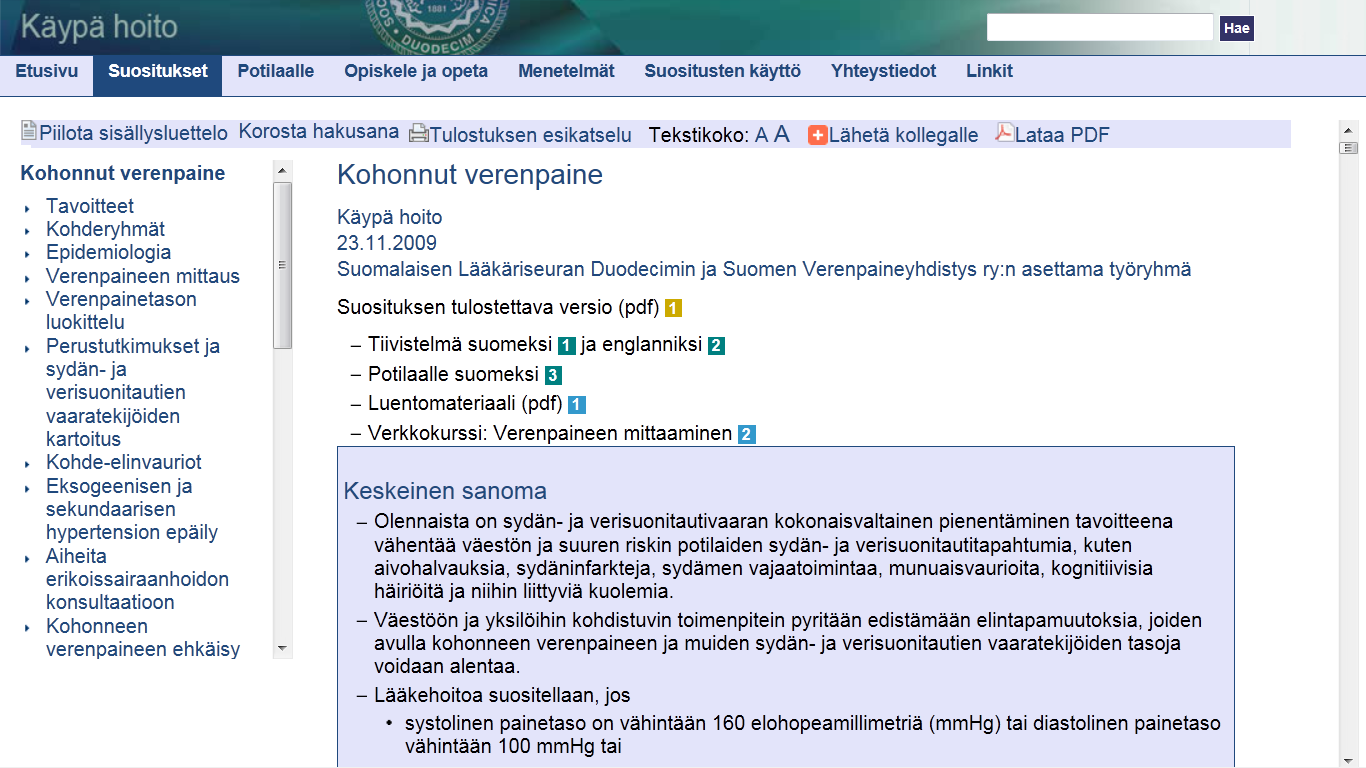Click Lähetä kollegalle link
Image resolution: width=1366 pixels, height=768 pixels.
pyautogui.click(x=903, y=135)
